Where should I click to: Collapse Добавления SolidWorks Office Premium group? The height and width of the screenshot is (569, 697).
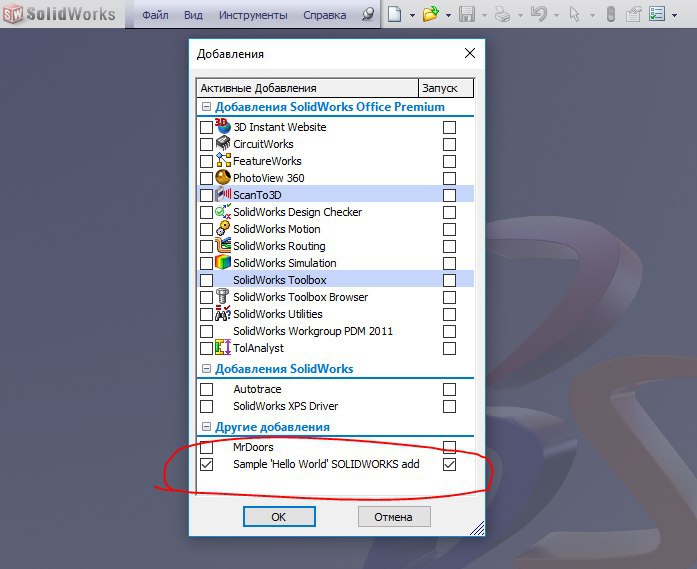tap(206, 107)
